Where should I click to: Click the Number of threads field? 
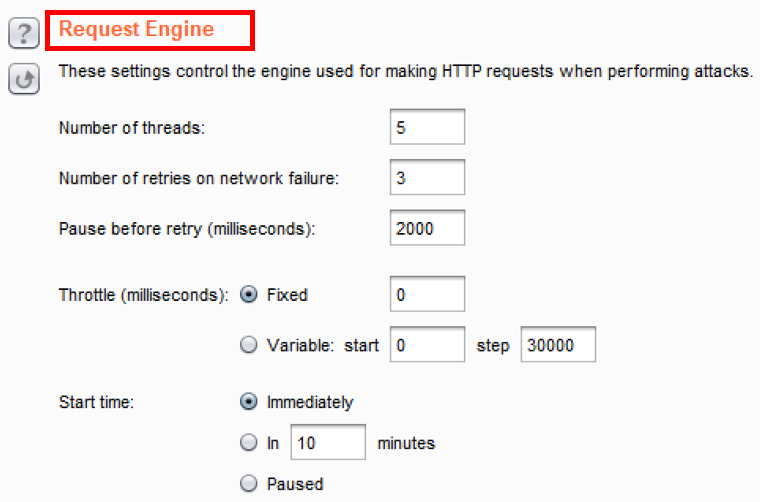pyautogui.click(x=428, y=128)
